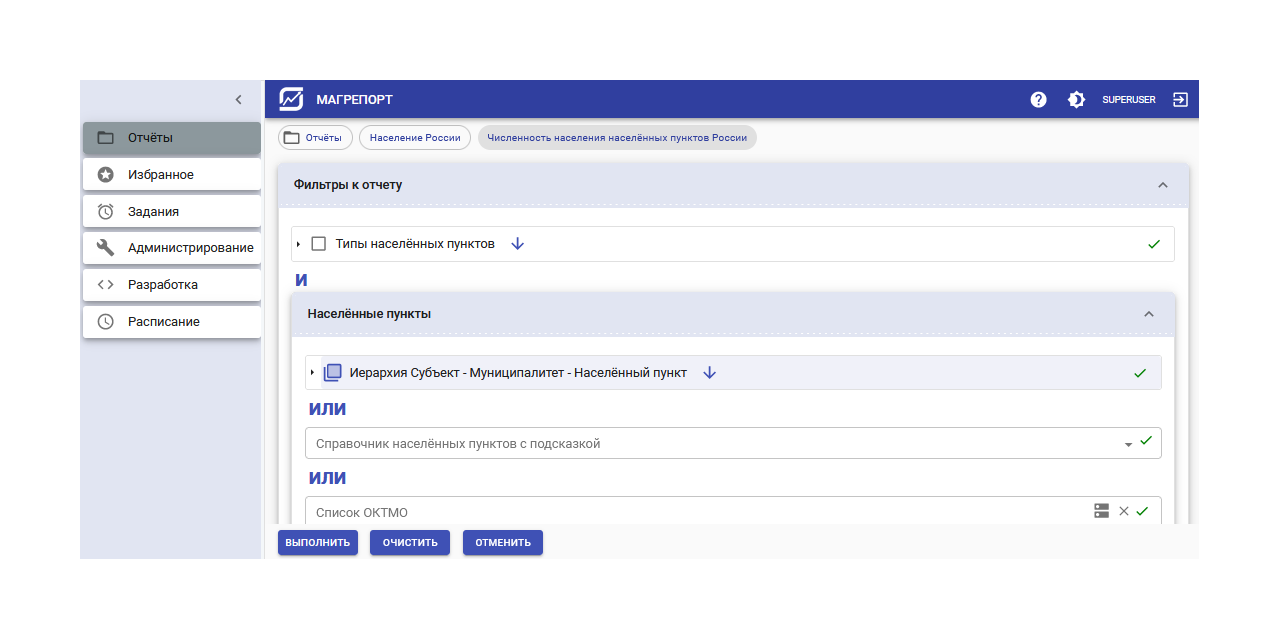Click the folder icon in Отчёты breadcrumb
The width and height of the screenshot is (1280, 640).
tap(290, 137)
